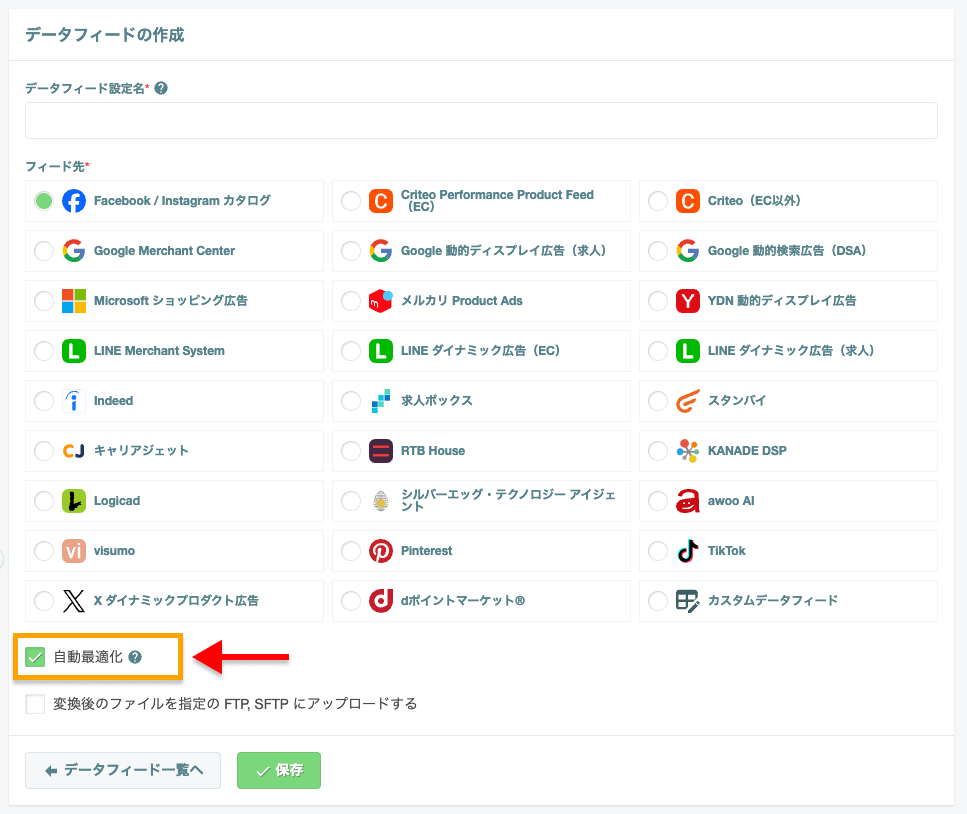Click the メルカリ Product Ads label
967x814 pixels.
click(x=462, y=301)
